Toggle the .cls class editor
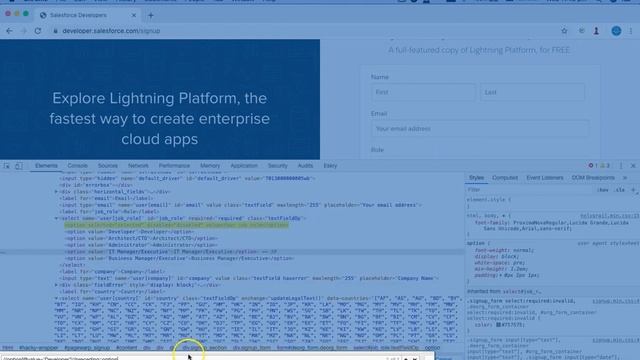This screenshot has width=640, height=360. pos(620,190)
